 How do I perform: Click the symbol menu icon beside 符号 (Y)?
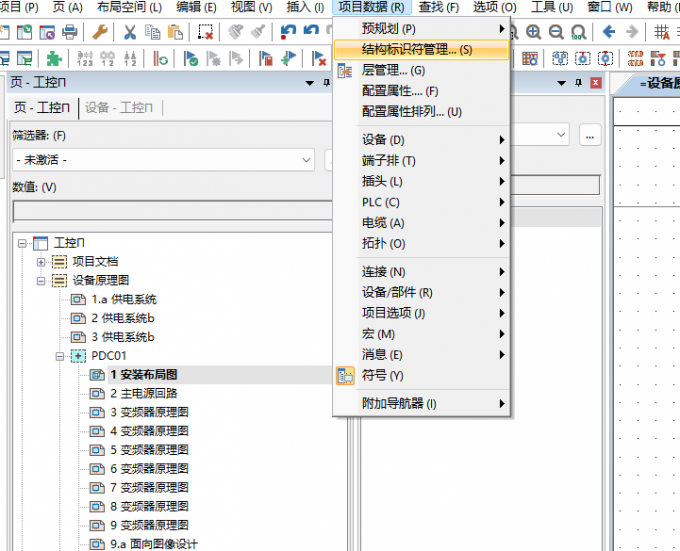tap(345, 375)
